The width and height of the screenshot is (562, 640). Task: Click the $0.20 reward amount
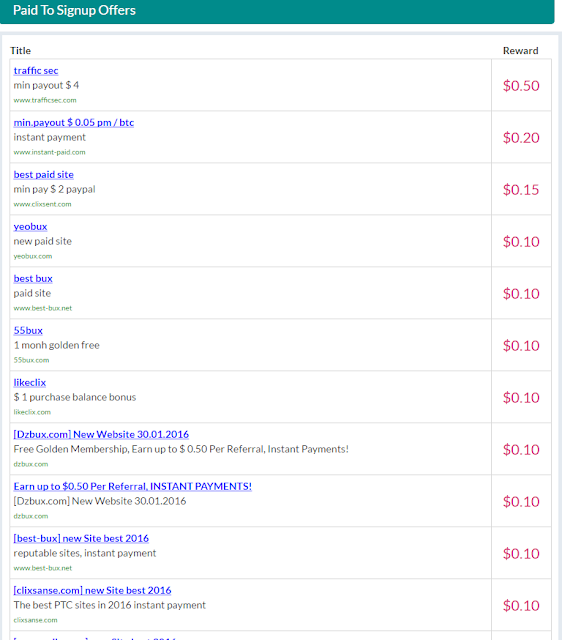click(x=521, y=138)
